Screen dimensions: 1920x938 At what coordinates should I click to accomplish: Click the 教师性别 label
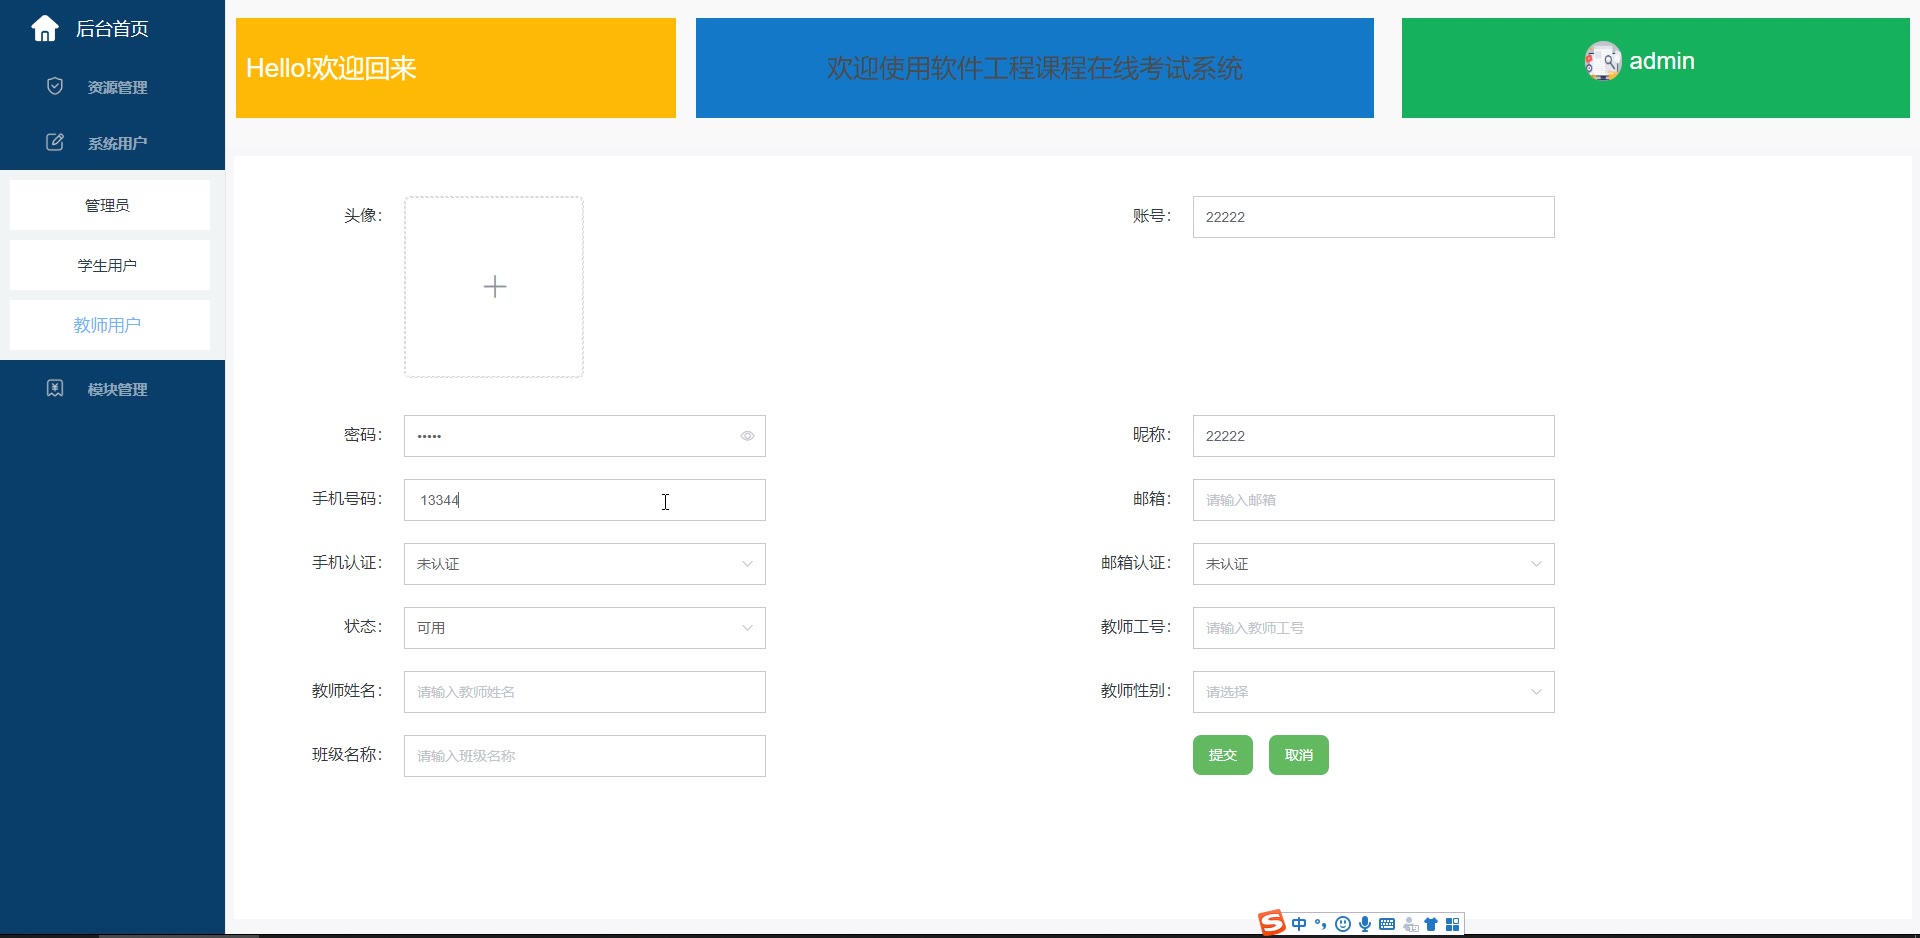tap(1136, 691)
